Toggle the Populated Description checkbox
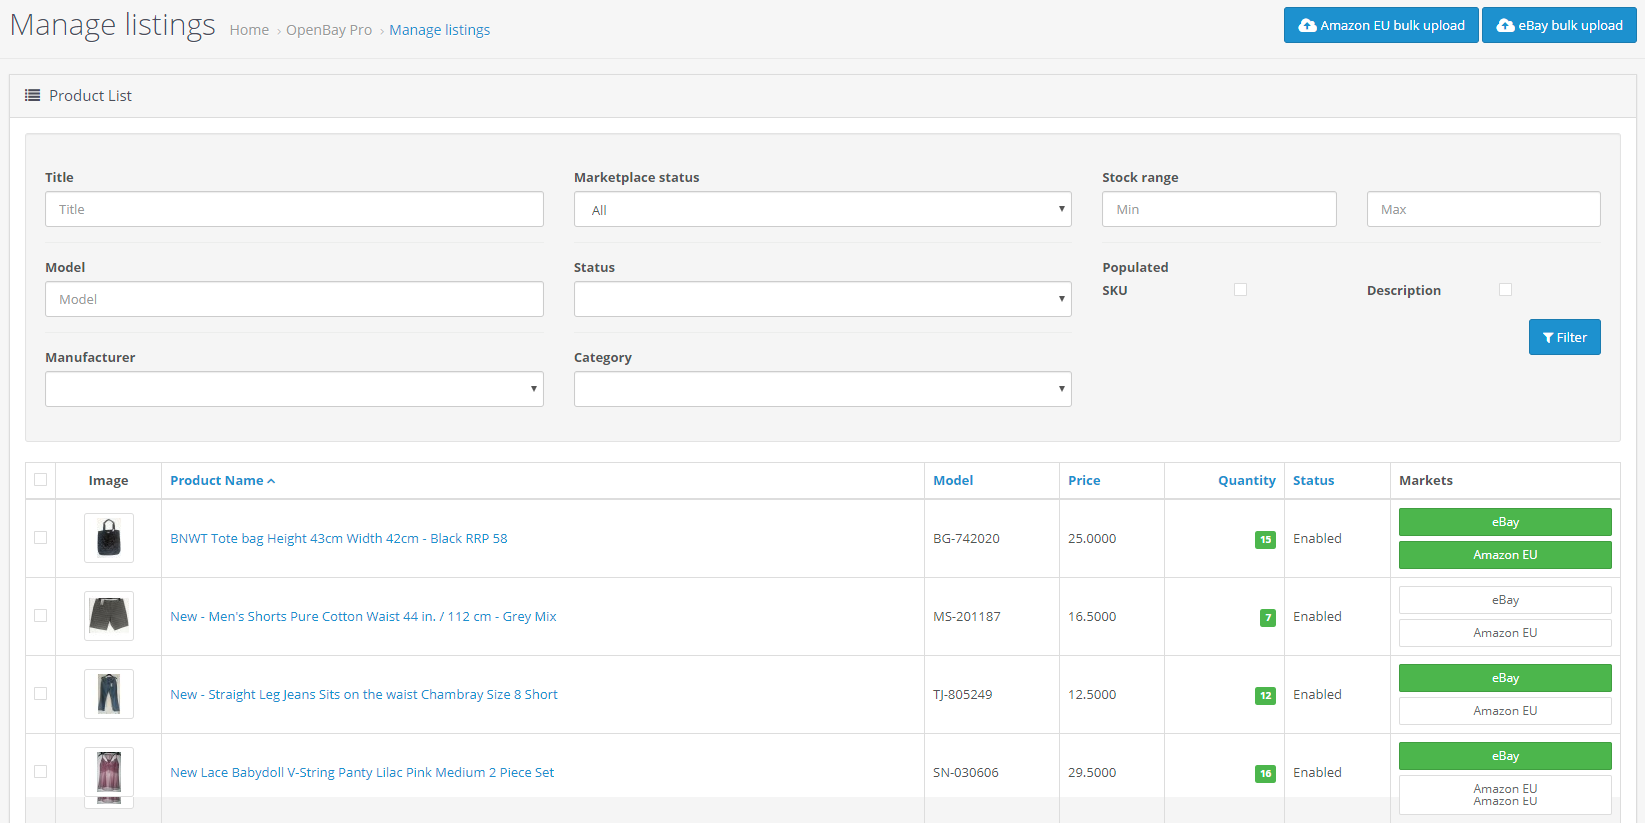The width and height of the screenshot is (1645, 823). 1505,289
